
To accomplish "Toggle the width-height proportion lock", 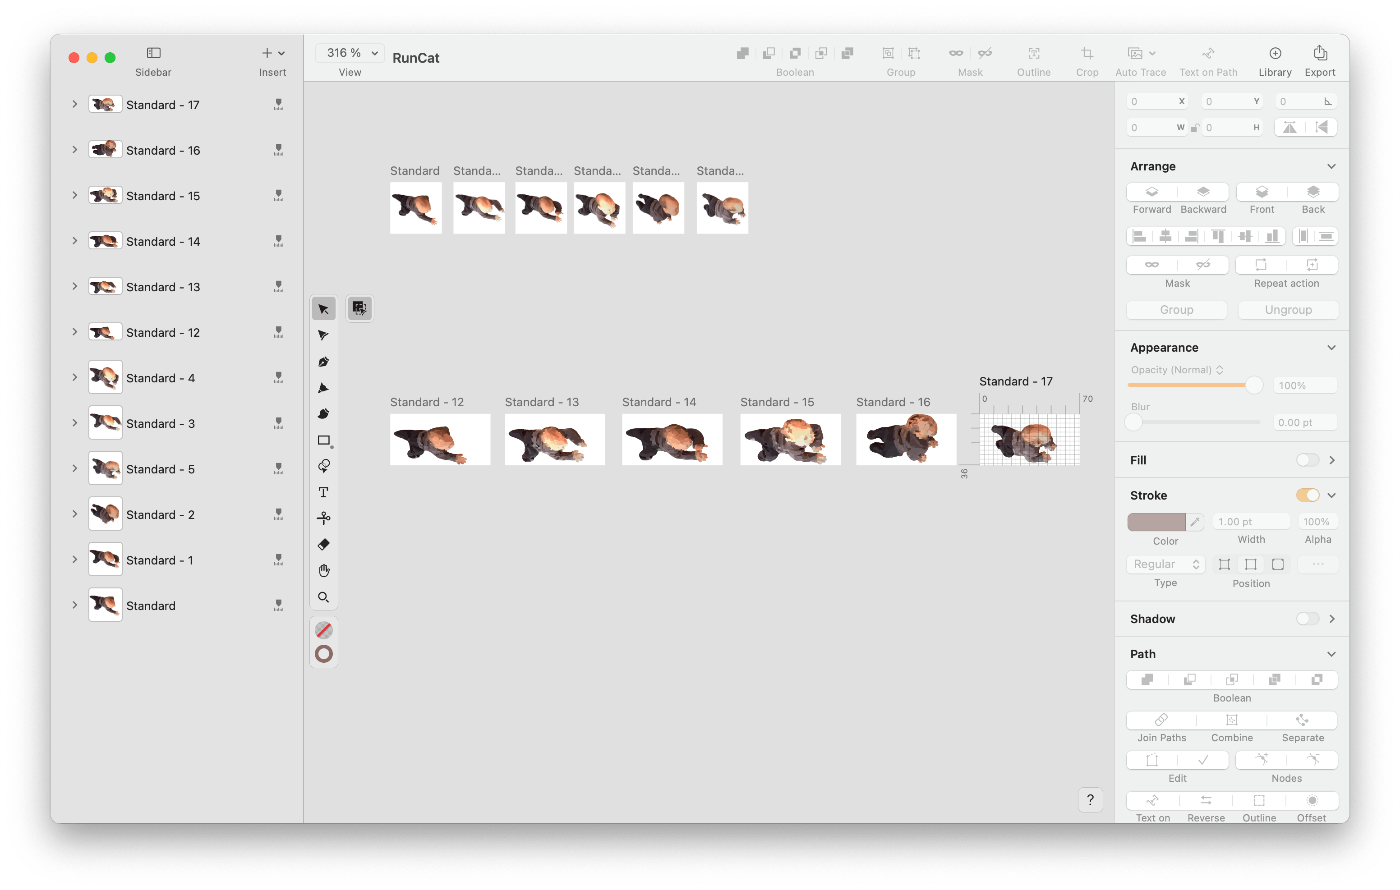I will pos(1194,128).
